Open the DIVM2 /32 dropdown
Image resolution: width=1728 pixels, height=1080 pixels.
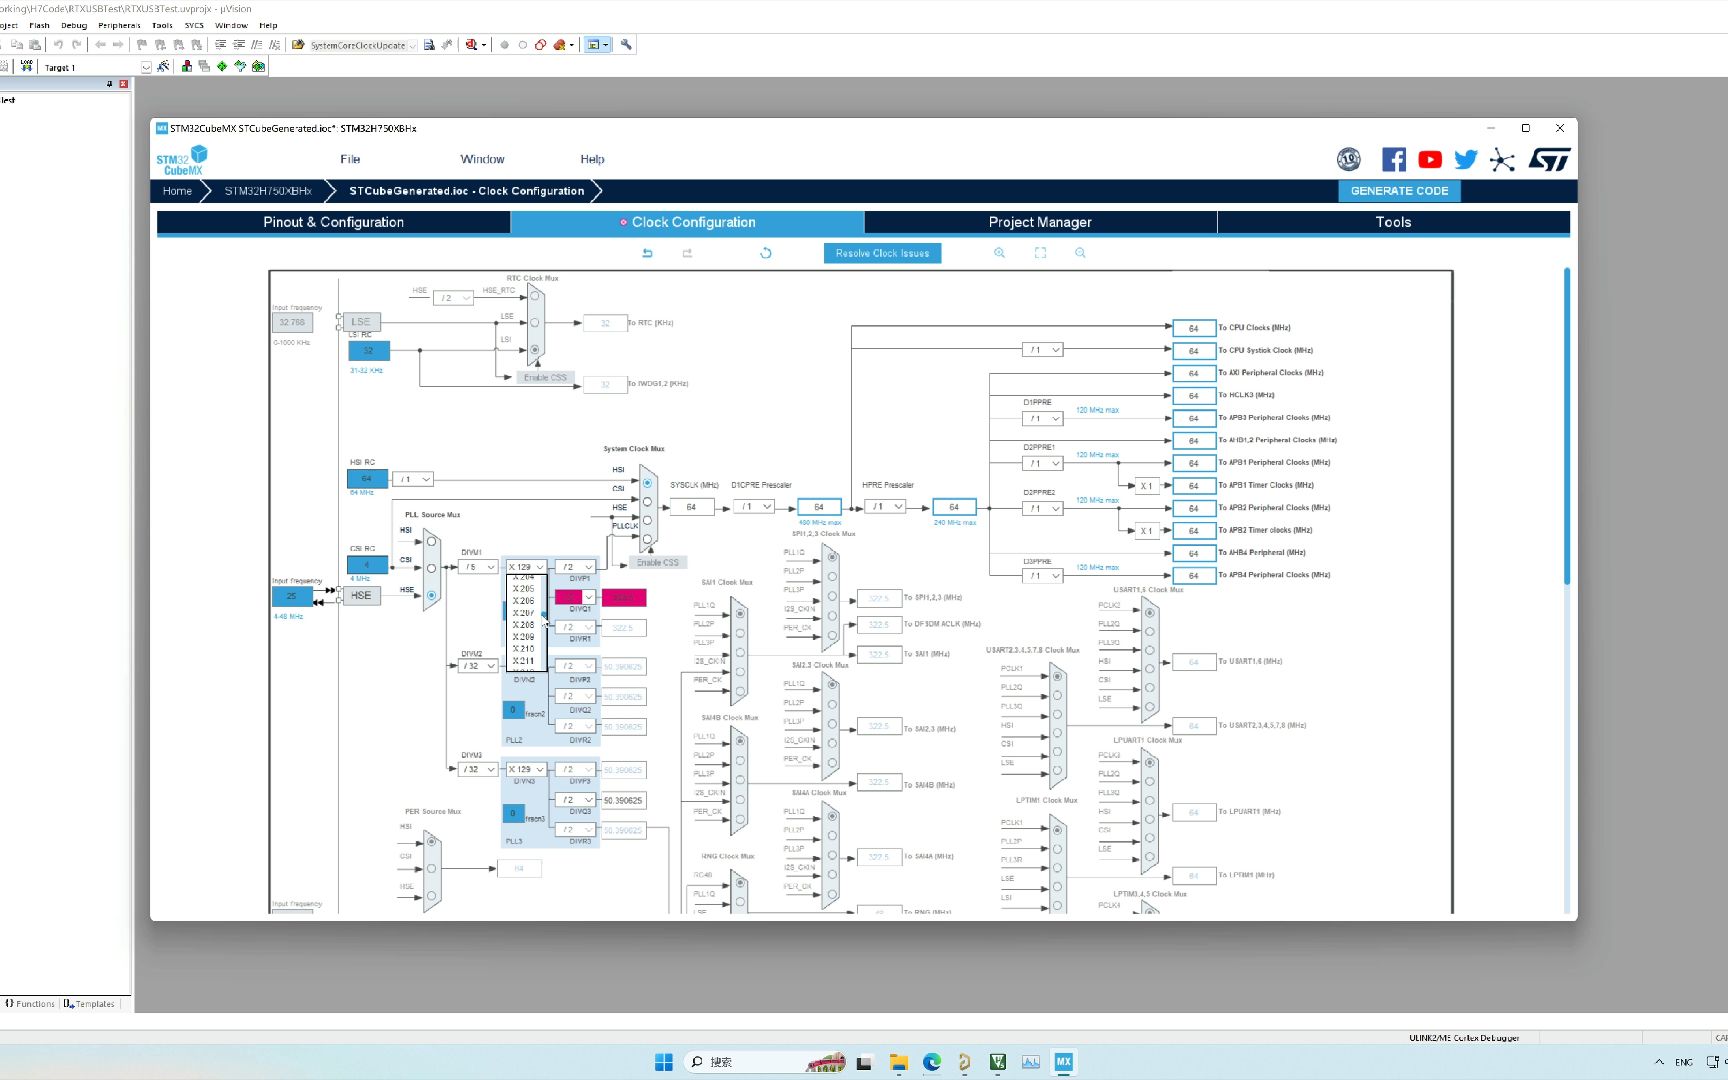coord(479,666)
